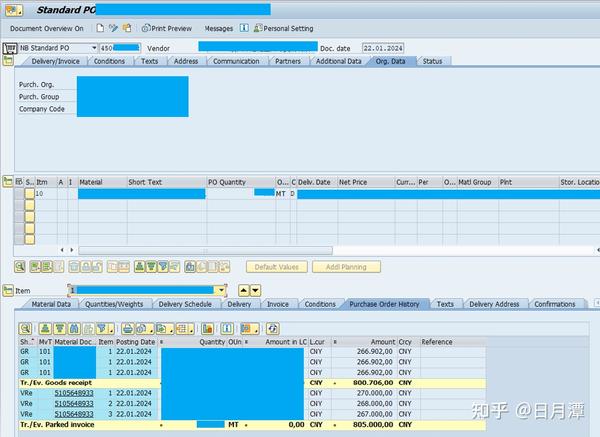Sort items descending in item overview

151,266
